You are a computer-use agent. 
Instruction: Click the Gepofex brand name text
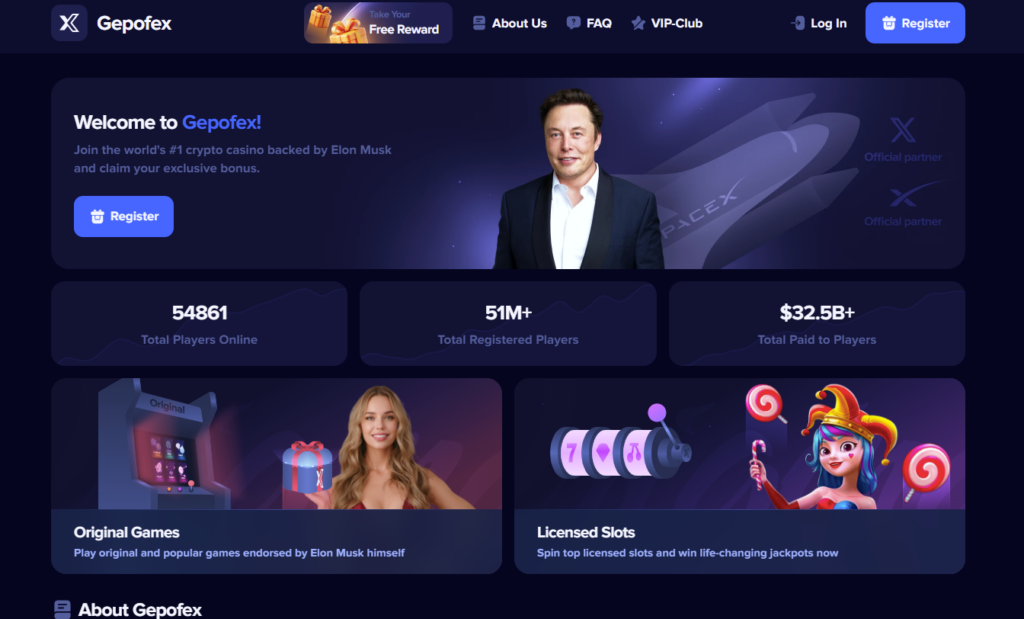pos(134,24)
